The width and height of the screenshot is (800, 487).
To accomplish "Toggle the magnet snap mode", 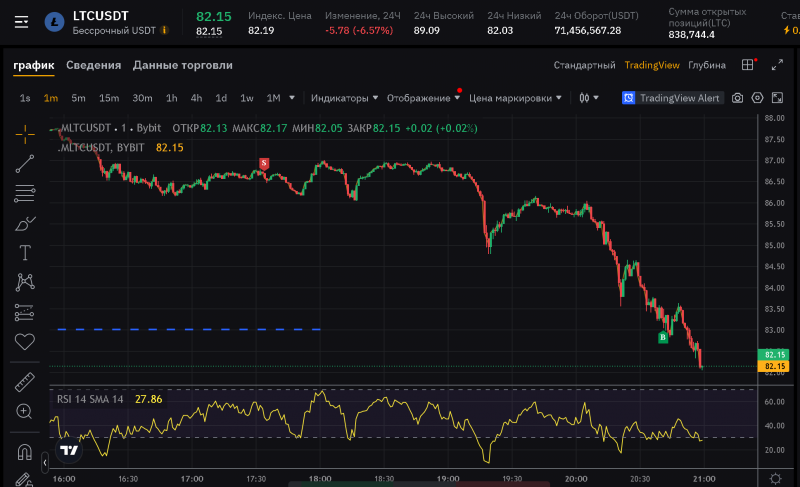I will (x=24, y=452).
